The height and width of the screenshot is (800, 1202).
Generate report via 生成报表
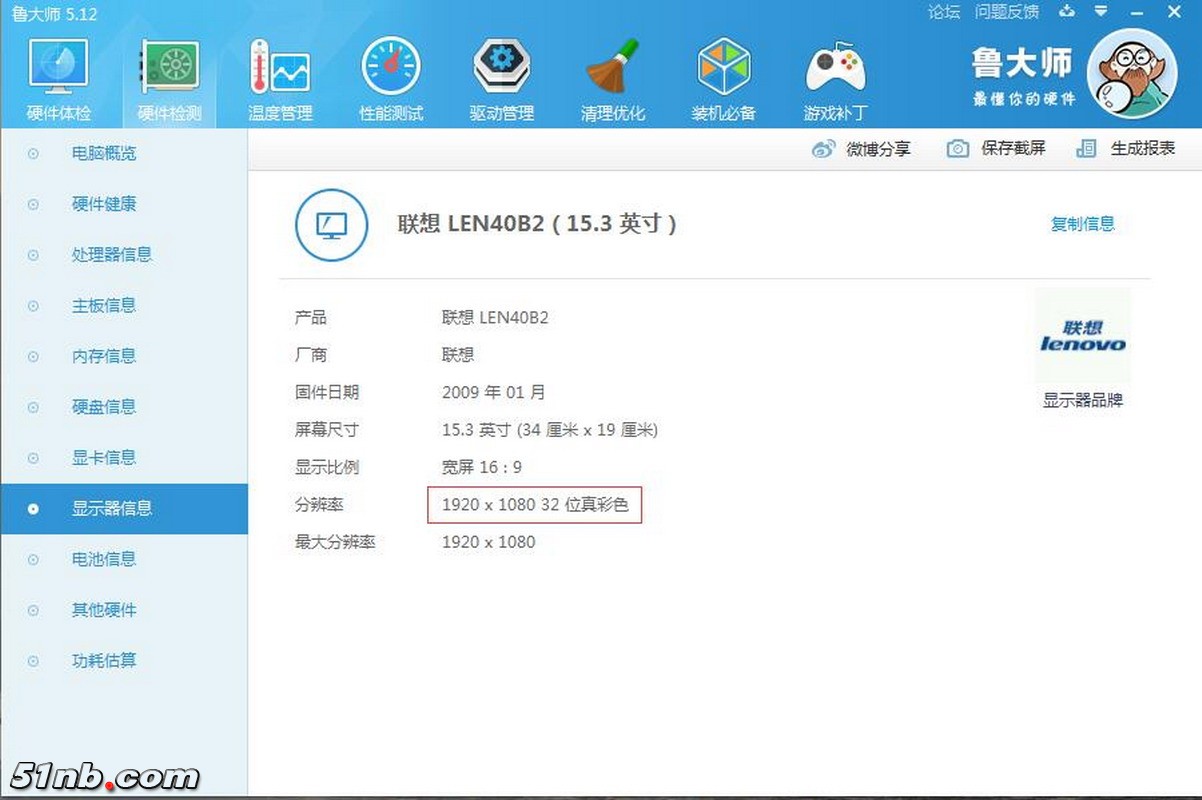(x=1126, y=149)
